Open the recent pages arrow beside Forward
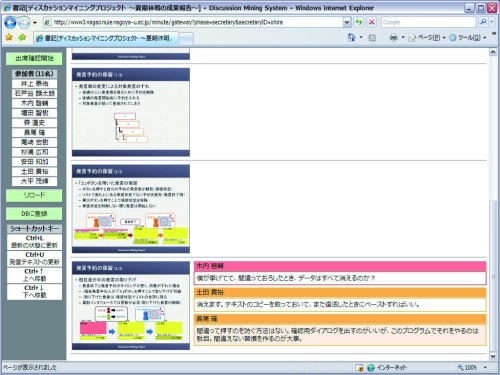The height and width of the screenshot is (375, 500). pyautogui.click(x=35, y=23)
